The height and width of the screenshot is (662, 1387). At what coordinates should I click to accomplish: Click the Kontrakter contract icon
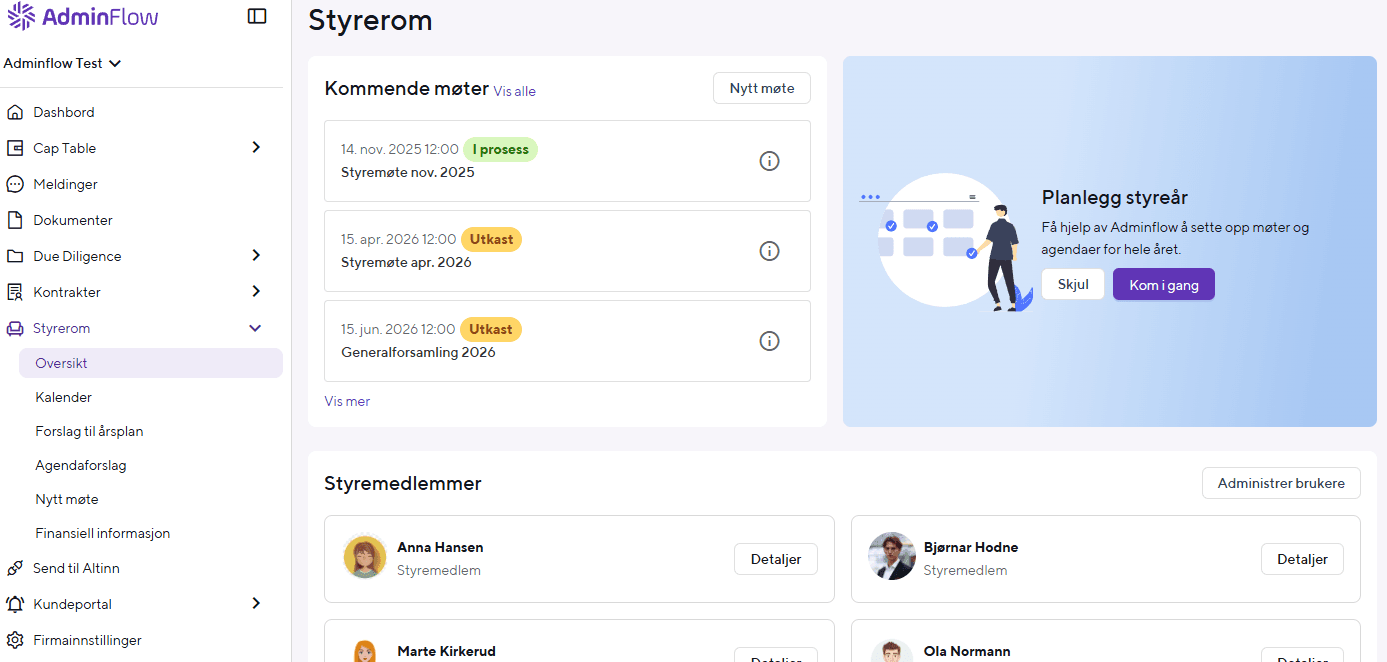pyautogui.click(x=15, y=292)
